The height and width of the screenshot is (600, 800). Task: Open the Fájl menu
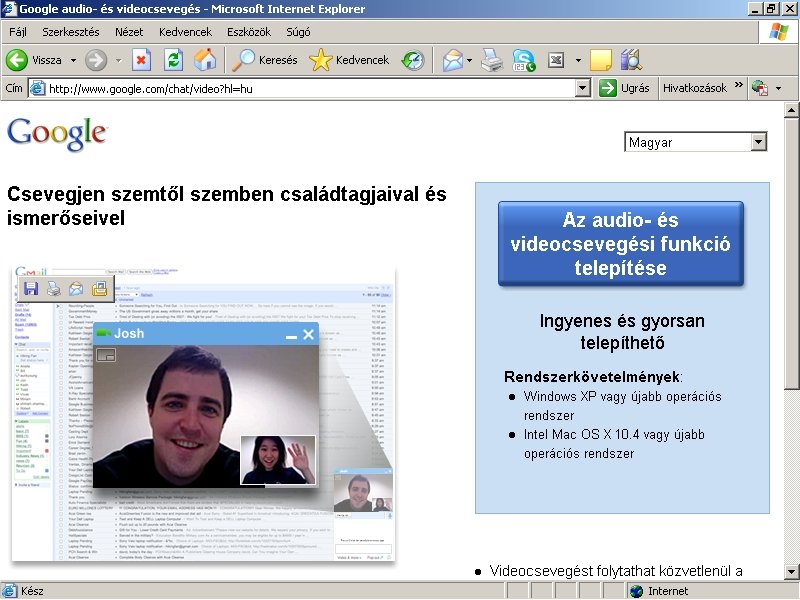[x=17, y=32]
